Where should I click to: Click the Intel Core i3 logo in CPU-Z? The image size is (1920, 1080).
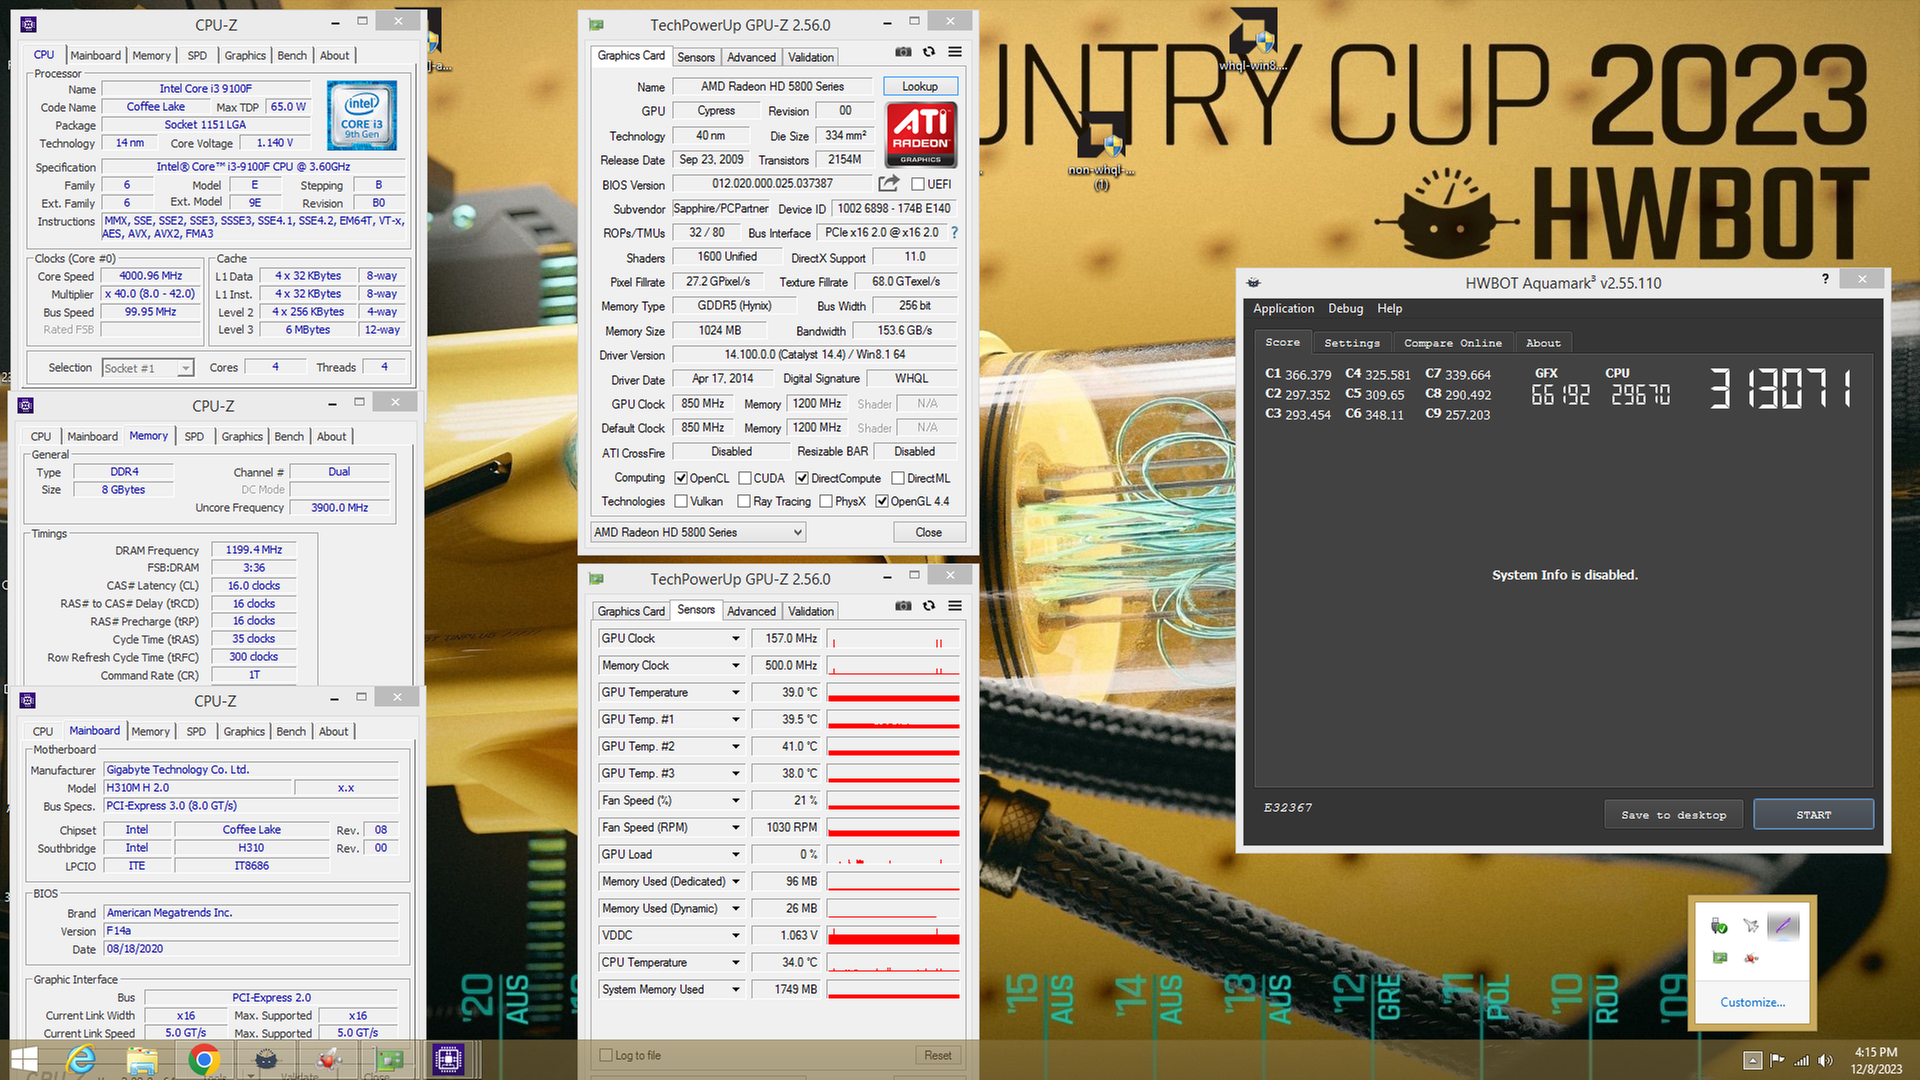(362, 116)
